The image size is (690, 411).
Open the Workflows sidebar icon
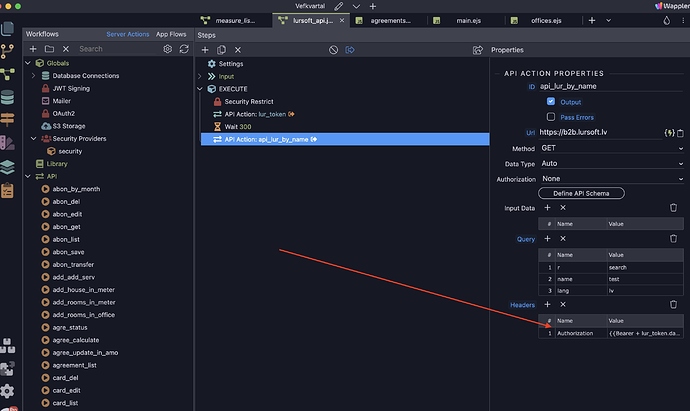(7, 74)
